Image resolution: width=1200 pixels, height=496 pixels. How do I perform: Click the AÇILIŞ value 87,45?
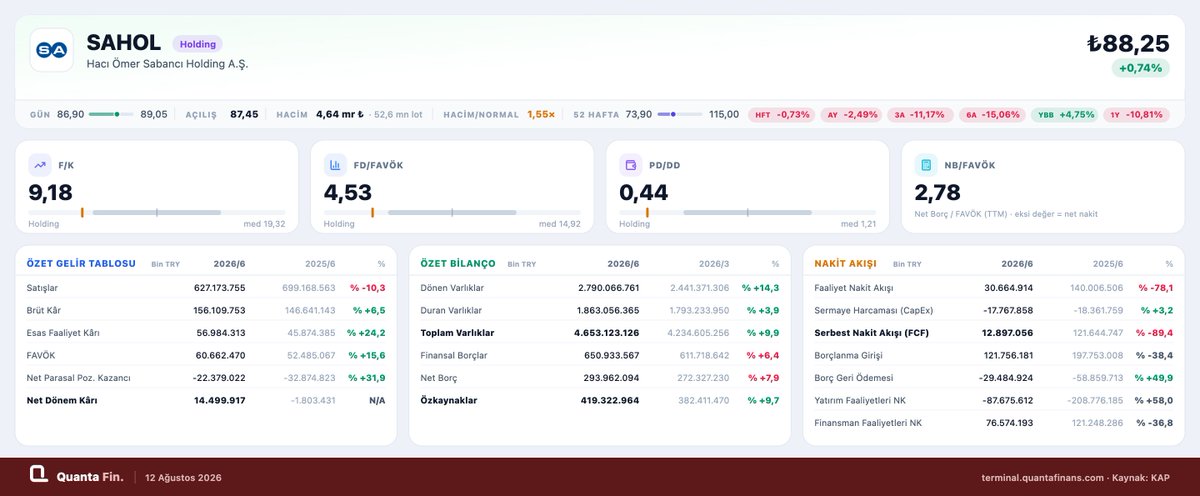[244, 114]
